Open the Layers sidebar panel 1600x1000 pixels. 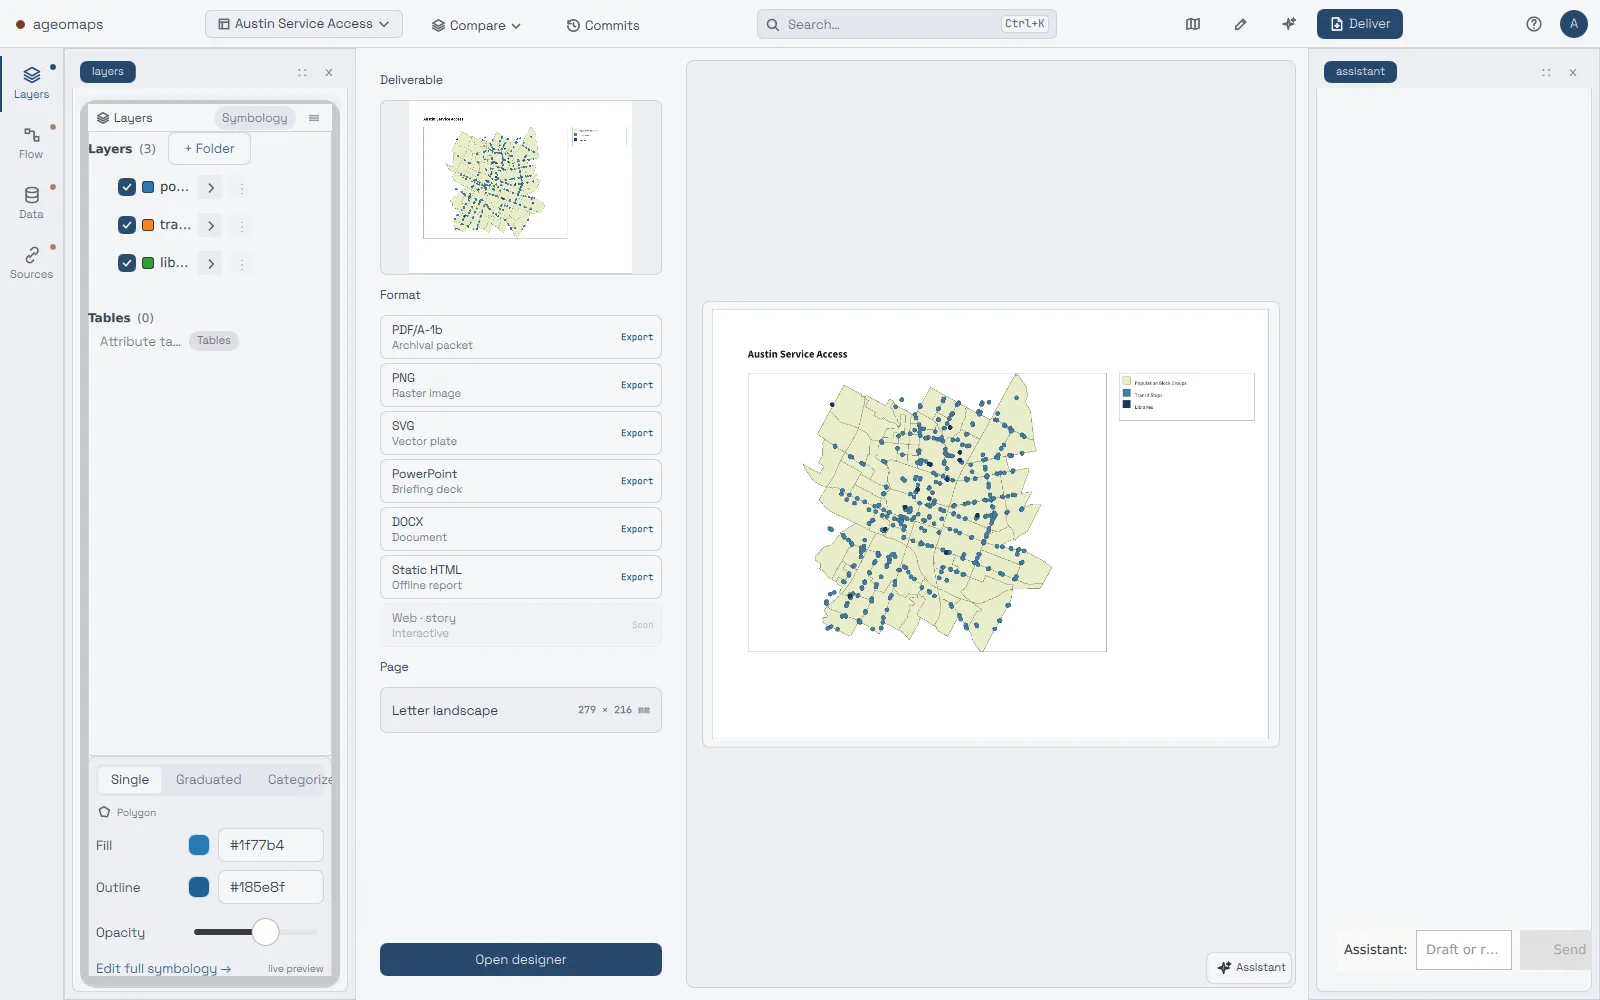31,83
